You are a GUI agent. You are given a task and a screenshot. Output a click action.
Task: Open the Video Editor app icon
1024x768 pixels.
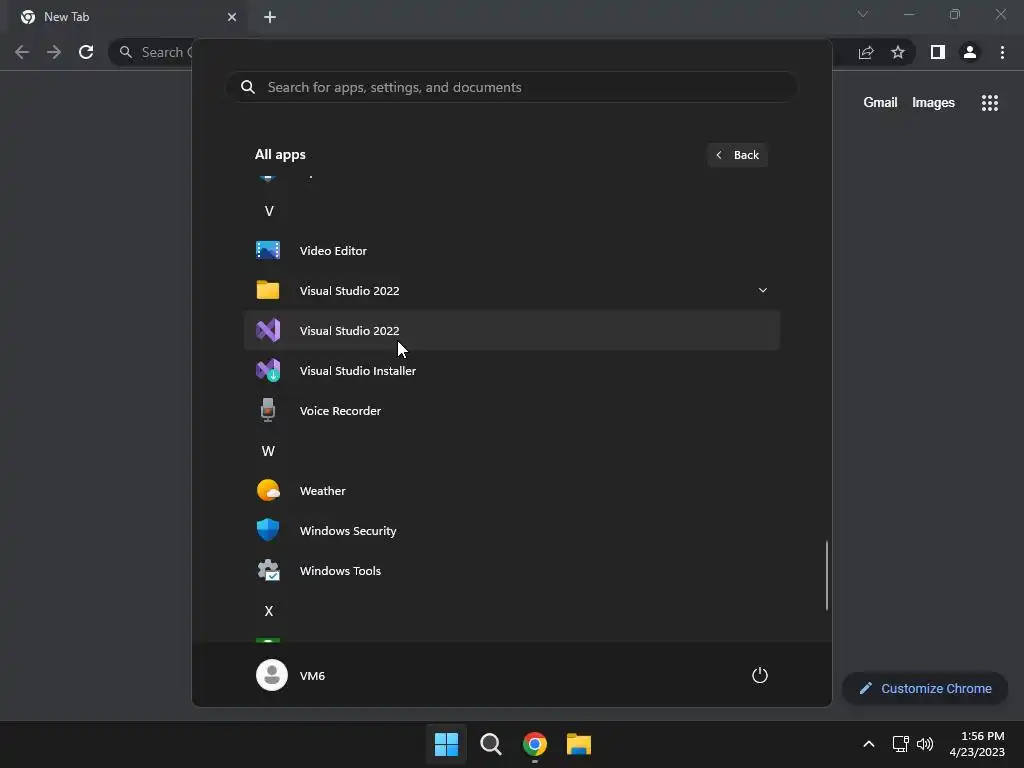(268, 251)
